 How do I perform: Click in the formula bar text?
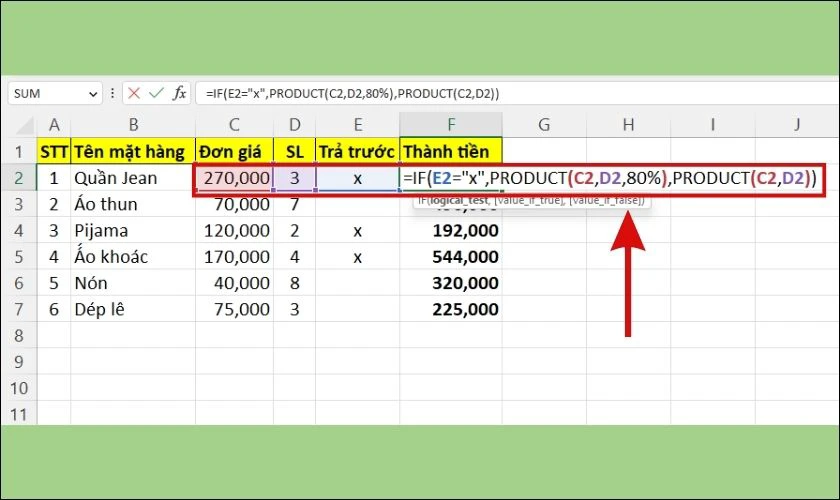[x=352, y=94]
